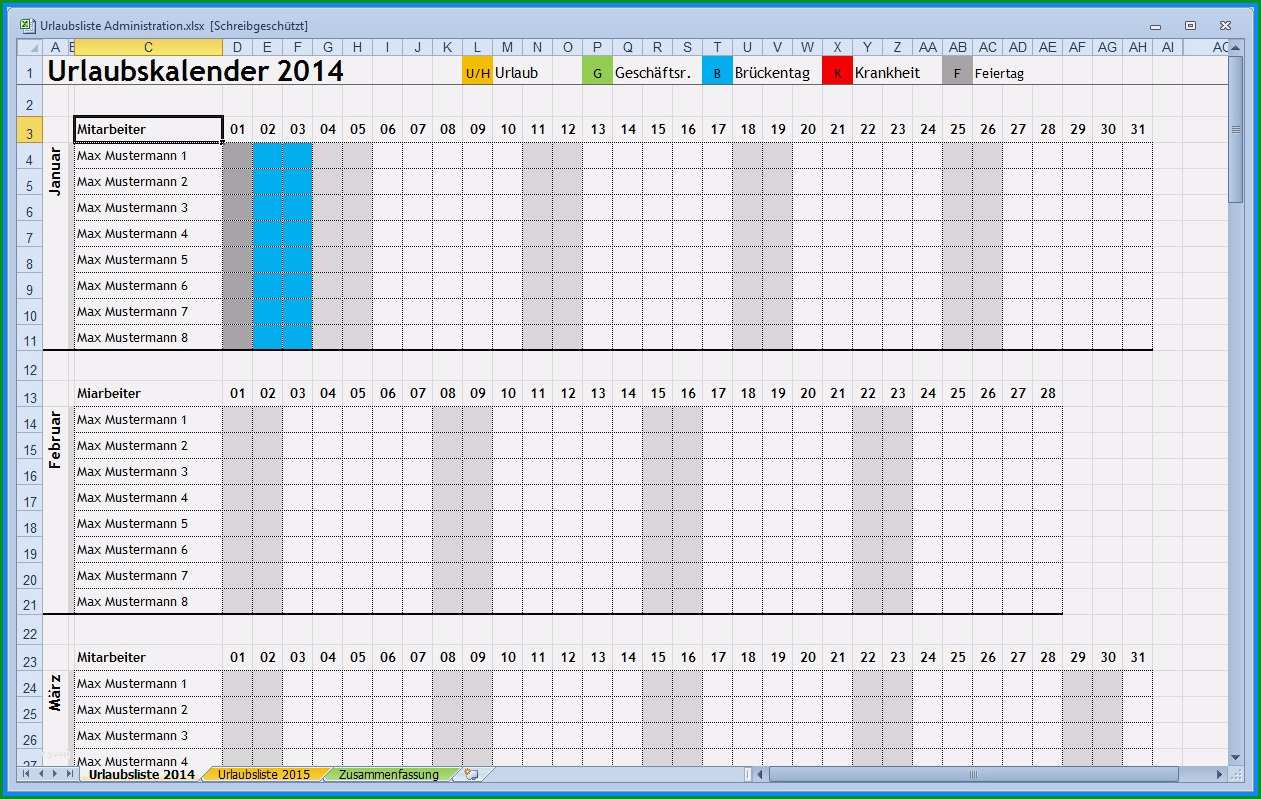The width and height of the screenshot is (1261, 799).
Task: Select the Mitarbeiter header cell in März
Action: coord(148,657)
